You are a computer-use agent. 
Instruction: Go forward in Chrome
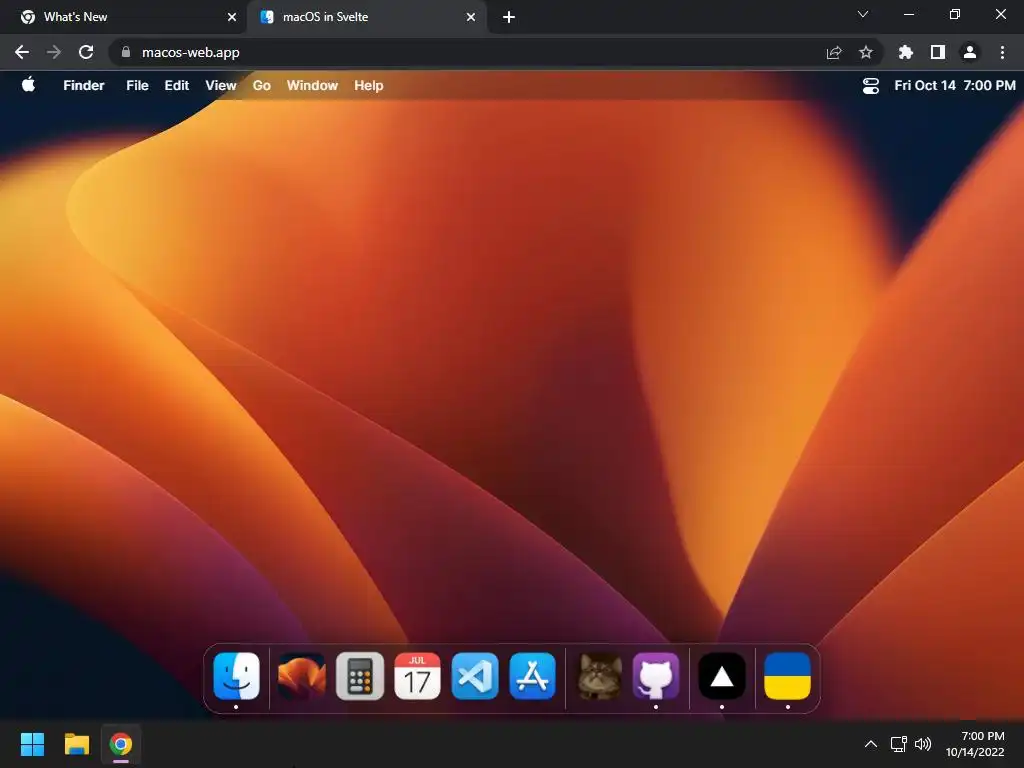pos(54,52)
